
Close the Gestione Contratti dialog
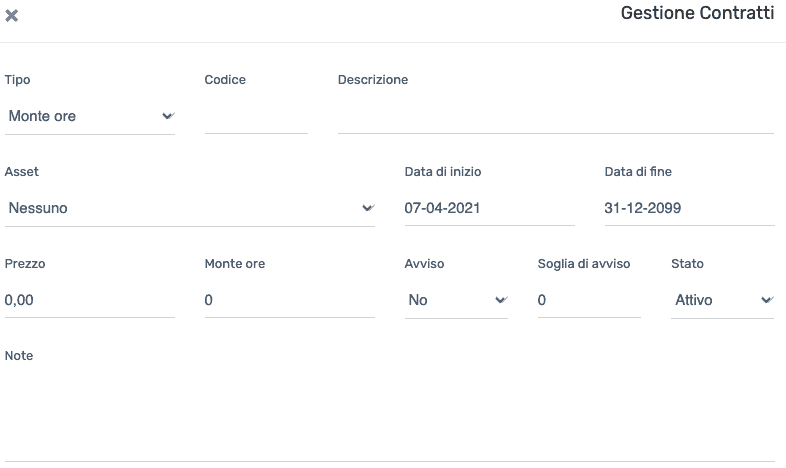coord(12,16)
